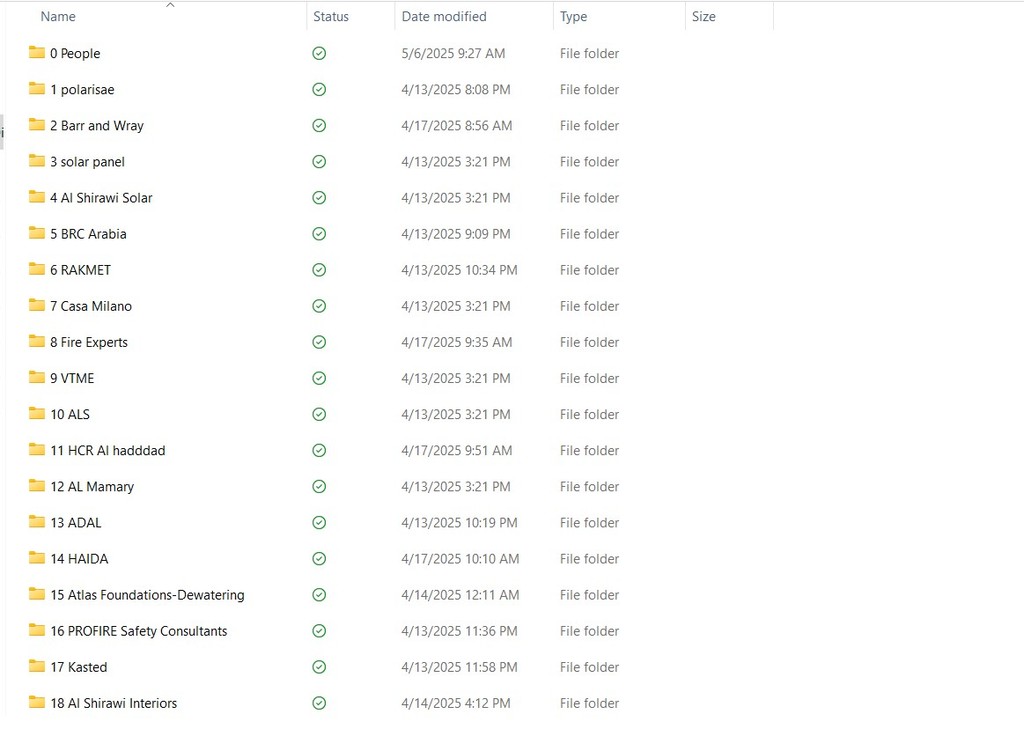Sort by the Date modified column header
Screen dimensions: 1024x729
point(444,16)
